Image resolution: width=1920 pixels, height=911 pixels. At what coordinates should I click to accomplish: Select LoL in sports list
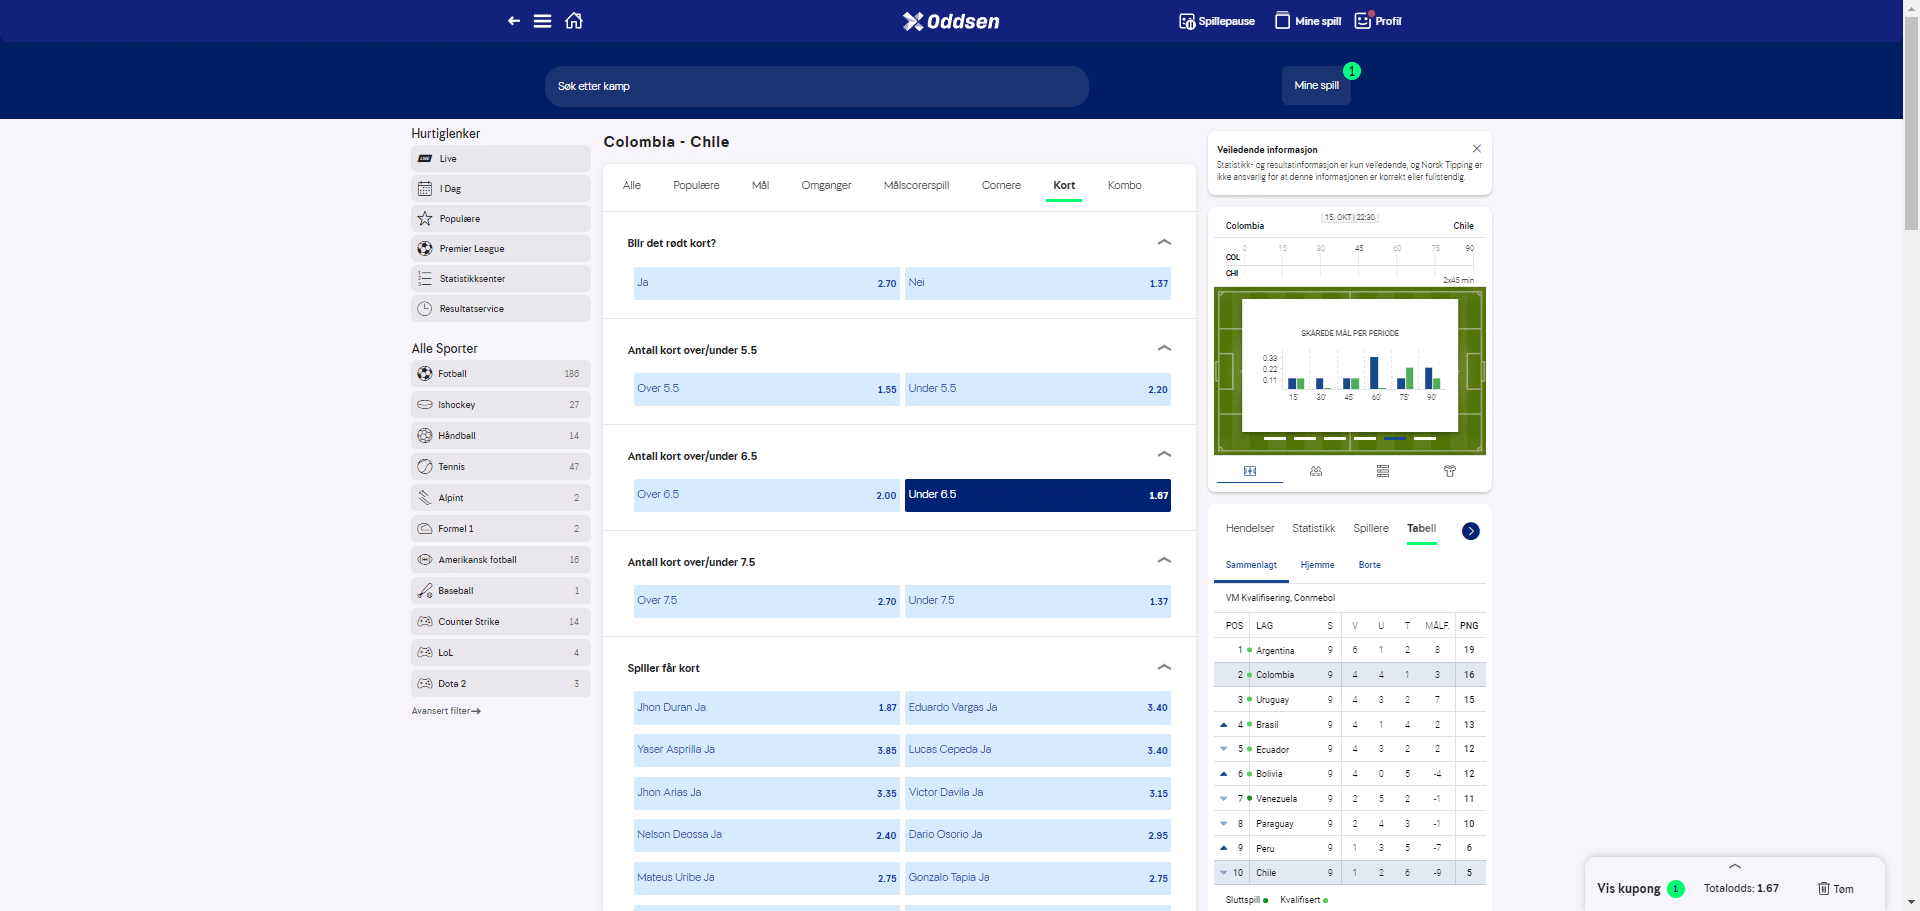pyautogui.click(x=501, y=653)
